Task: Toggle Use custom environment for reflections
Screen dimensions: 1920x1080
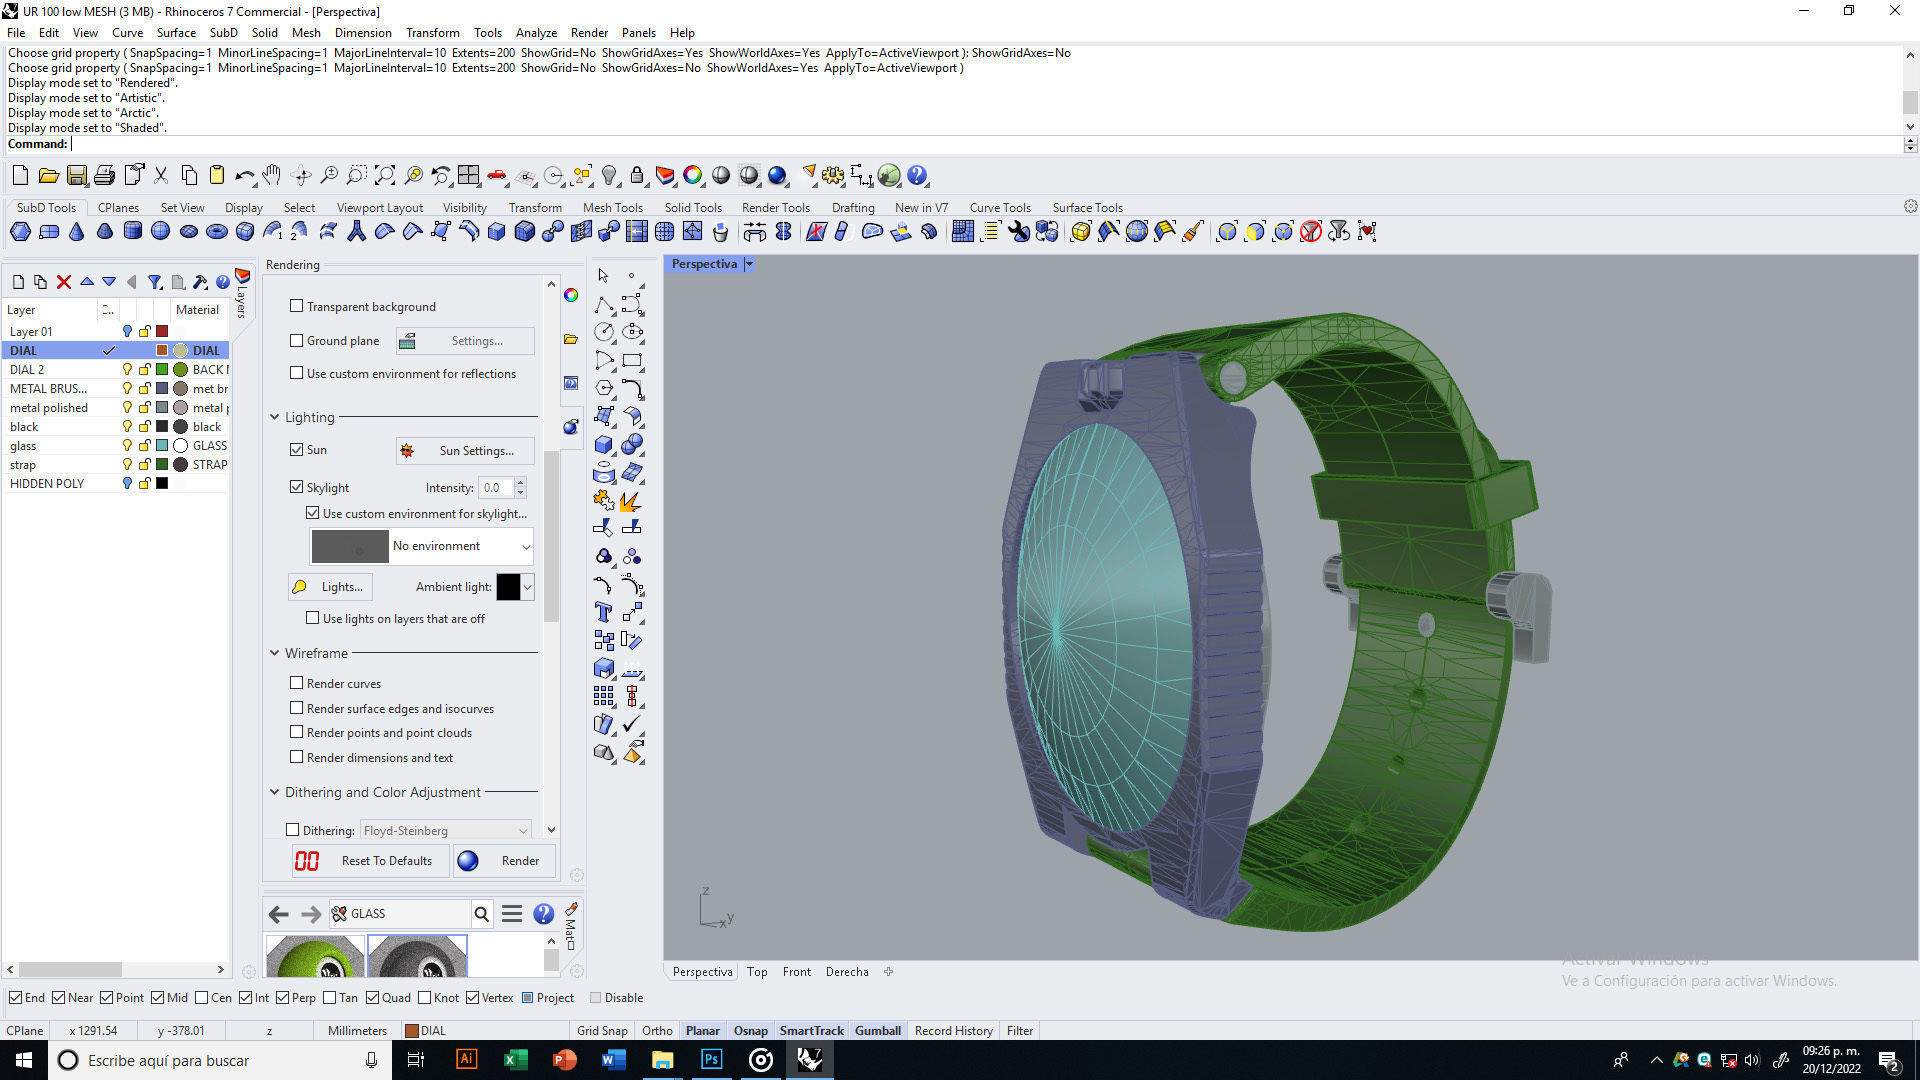Action: click(296, 373)
